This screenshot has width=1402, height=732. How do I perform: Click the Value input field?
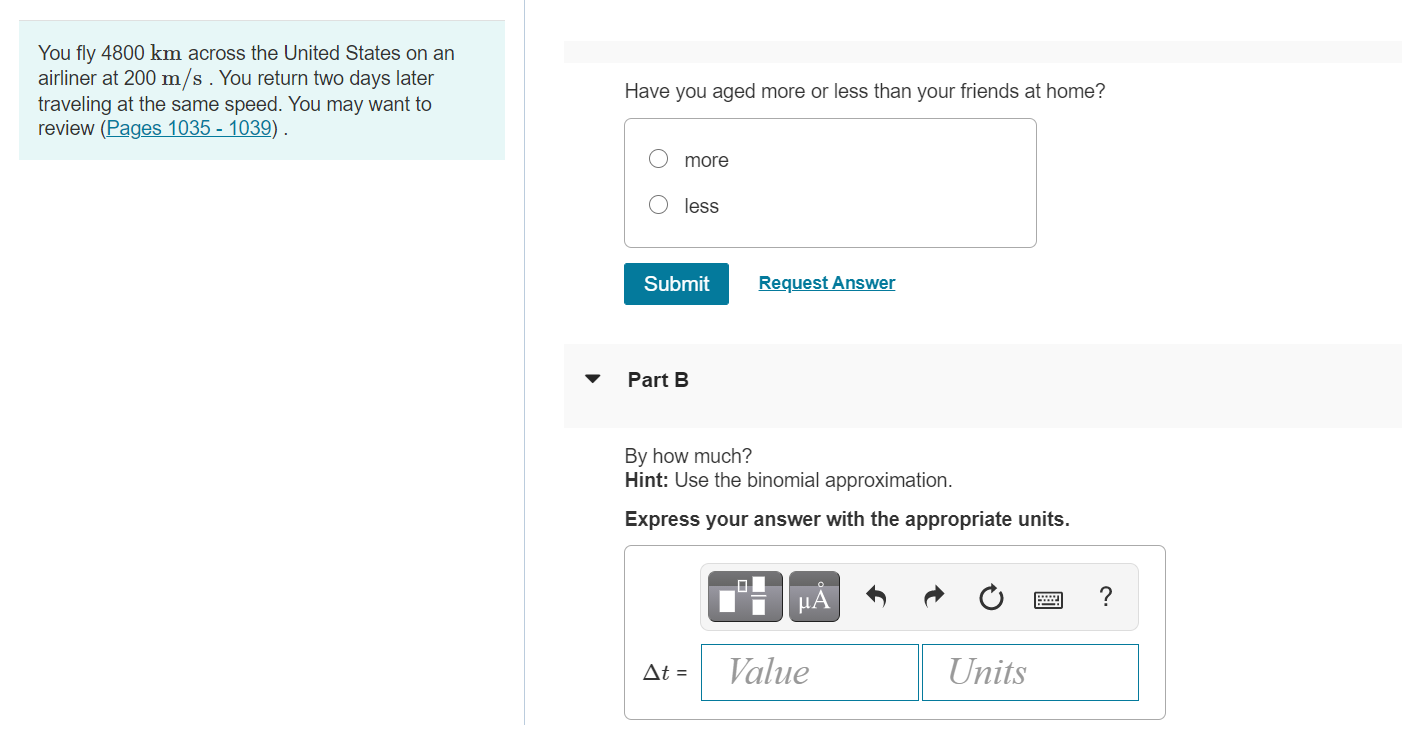[810, 672]
